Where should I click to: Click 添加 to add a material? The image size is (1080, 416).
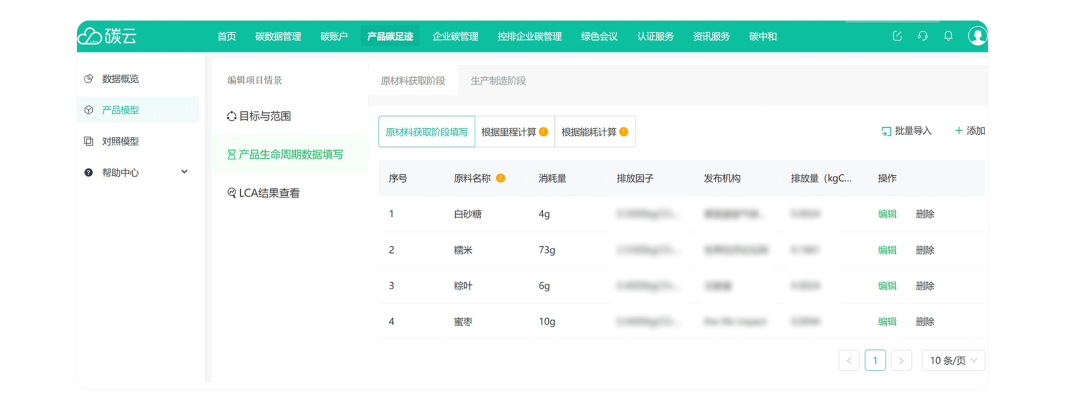coord(969,131)
